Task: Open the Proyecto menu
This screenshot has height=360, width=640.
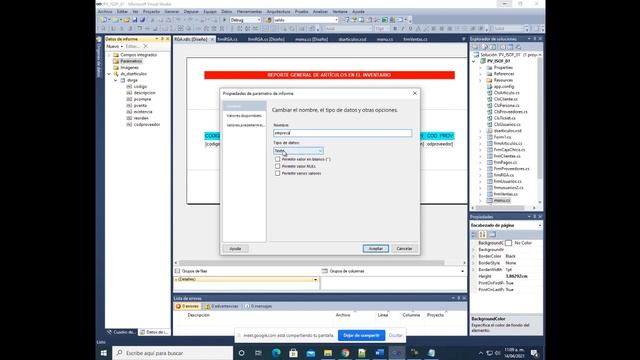Action: (151, 12)
